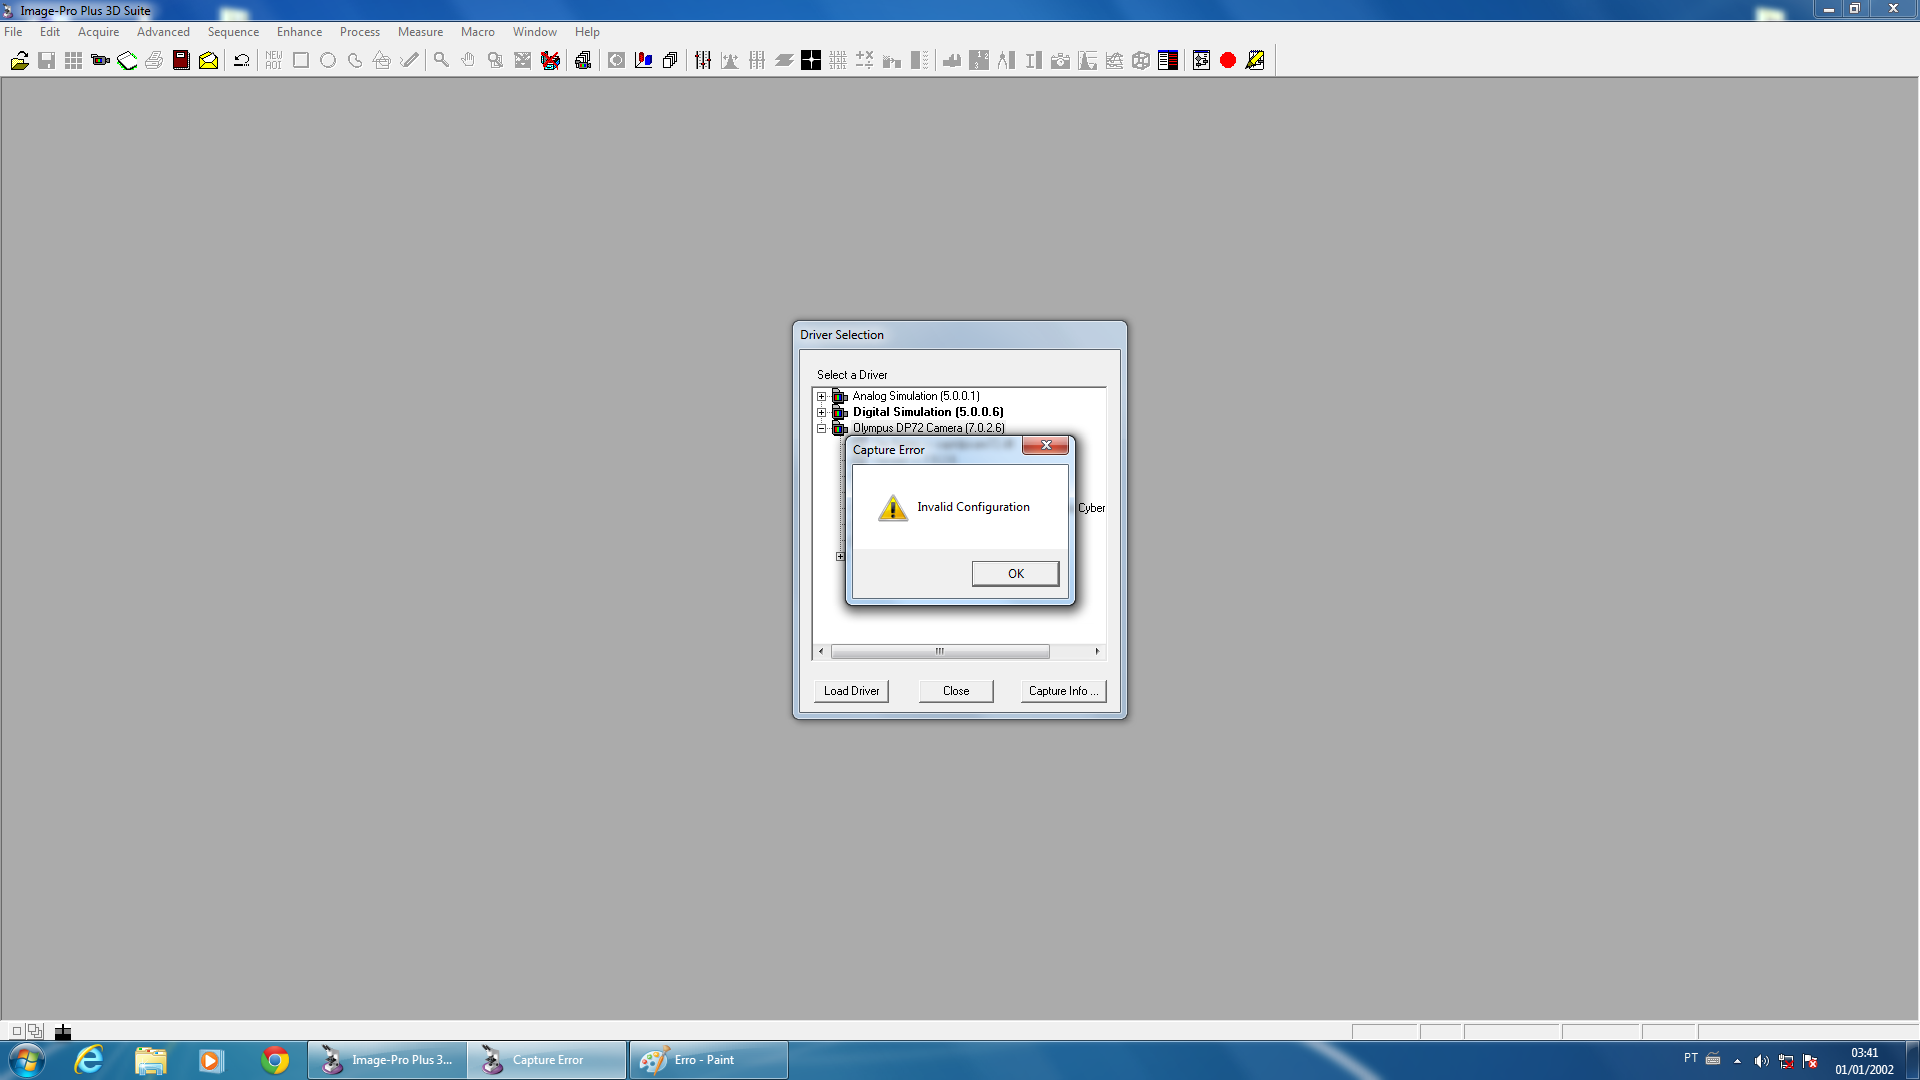Select the Zoom magnifier tool
1920x1080 pixels.
441,61
